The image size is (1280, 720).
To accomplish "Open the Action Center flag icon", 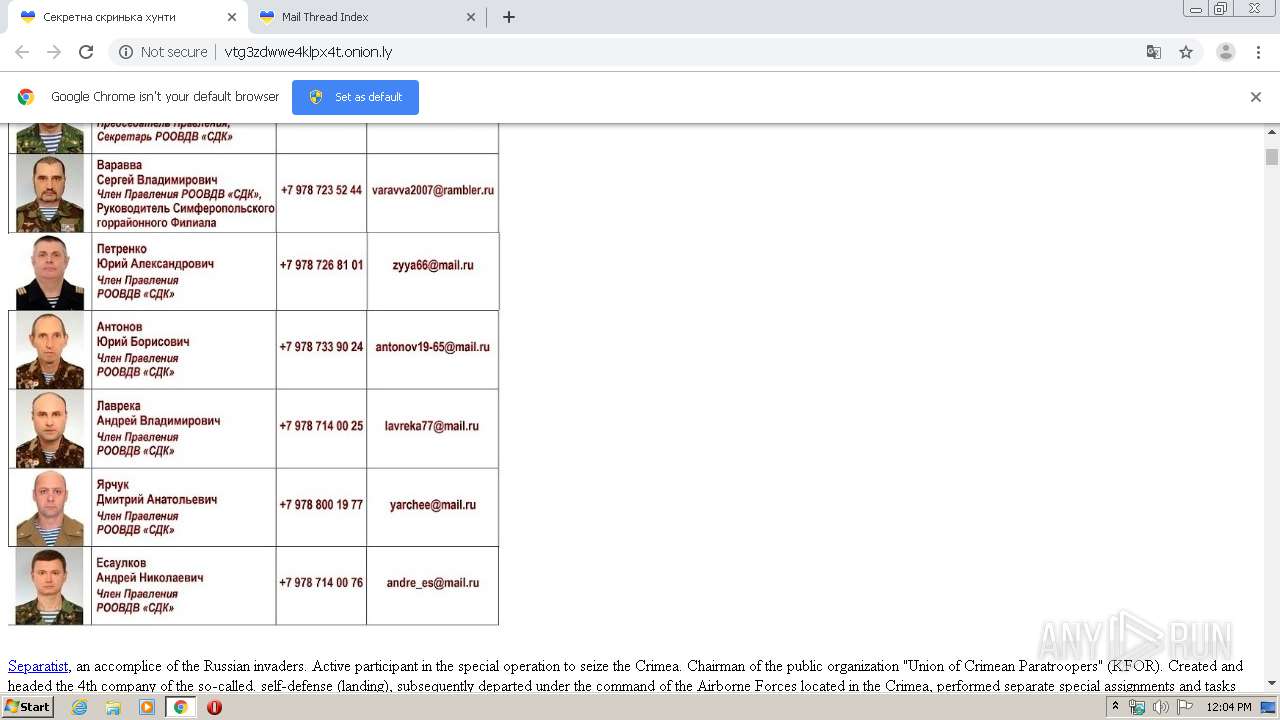I will 1185,707.
